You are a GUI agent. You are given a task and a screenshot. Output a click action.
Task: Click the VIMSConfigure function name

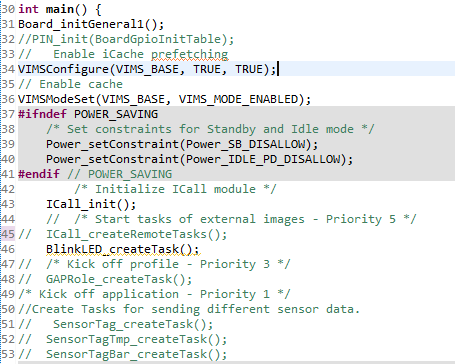click(64, 69)
